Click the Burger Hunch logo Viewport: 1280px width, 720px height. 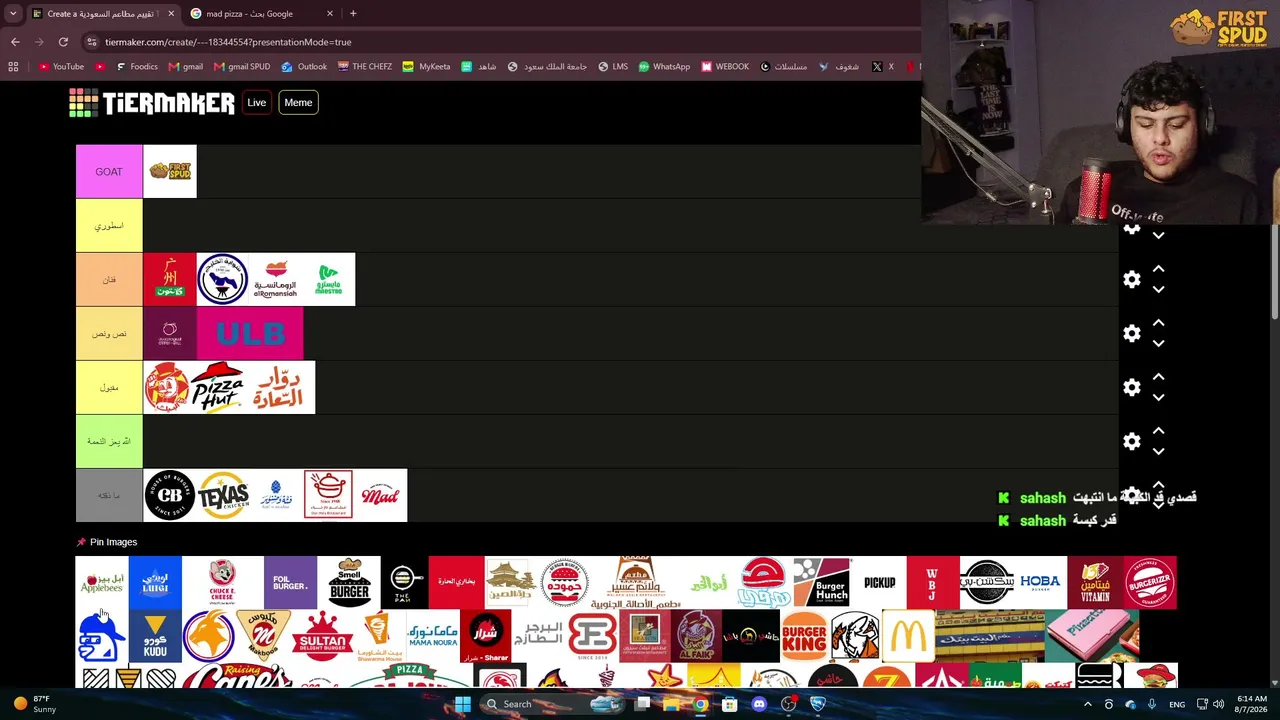click(822, 582)
